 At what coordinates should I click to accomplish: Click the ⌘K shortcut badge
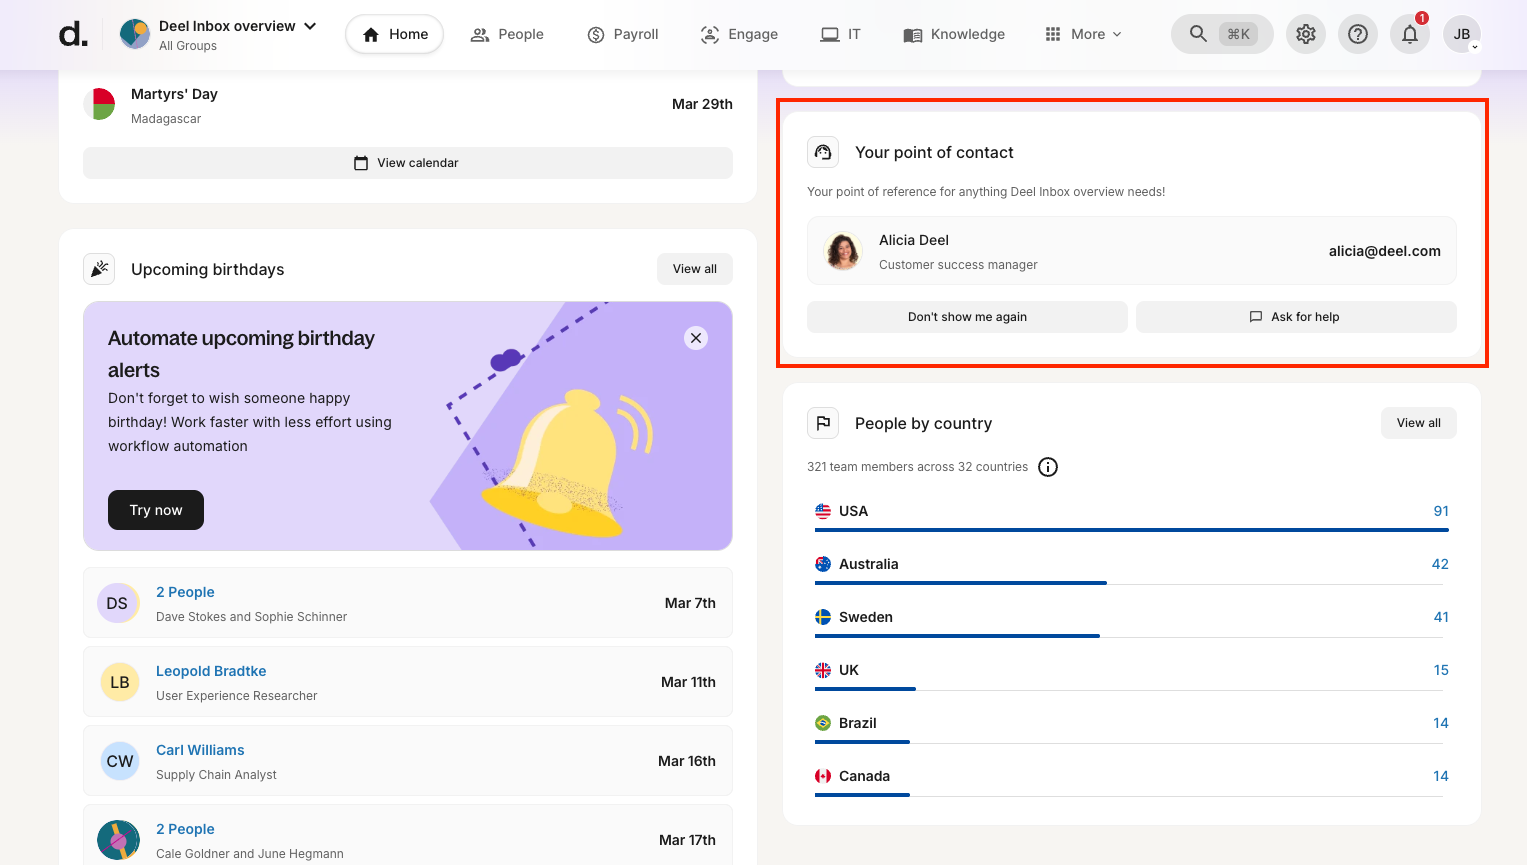click(1238, 34)
